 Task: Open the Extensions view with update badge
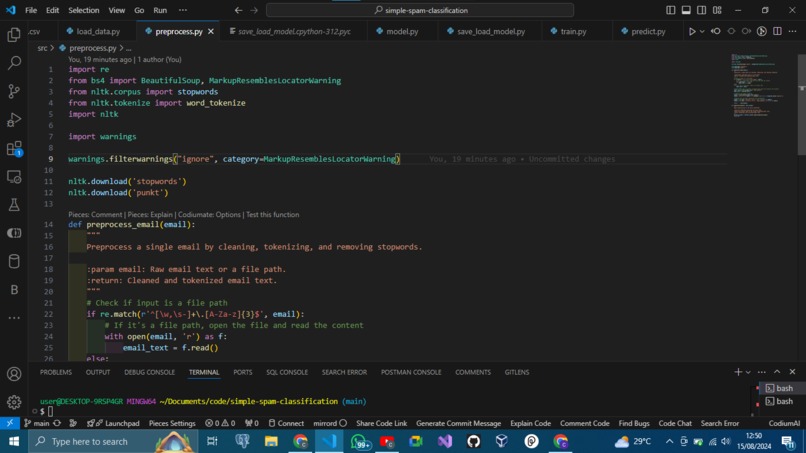(14, 149)
